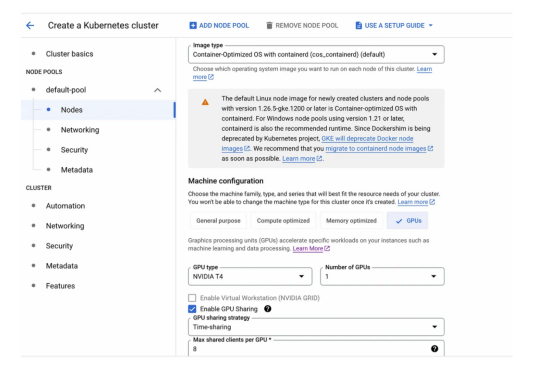The height and width of the screenshot is (366, 554).
Task: Click Learn more link after 'as soon as possible'
Action: [299, 159]
